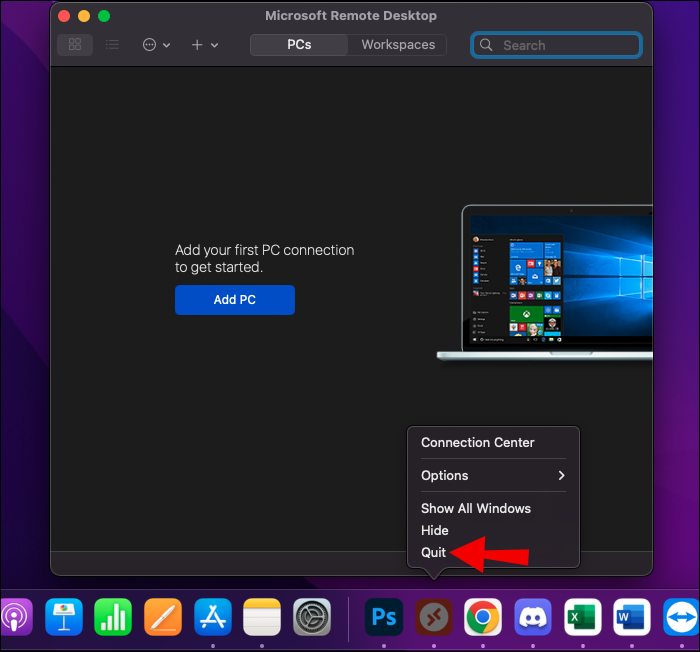This screenshot has height=652, width=700.
Task: Open Notes from the Dock
Action: point(262,617)
